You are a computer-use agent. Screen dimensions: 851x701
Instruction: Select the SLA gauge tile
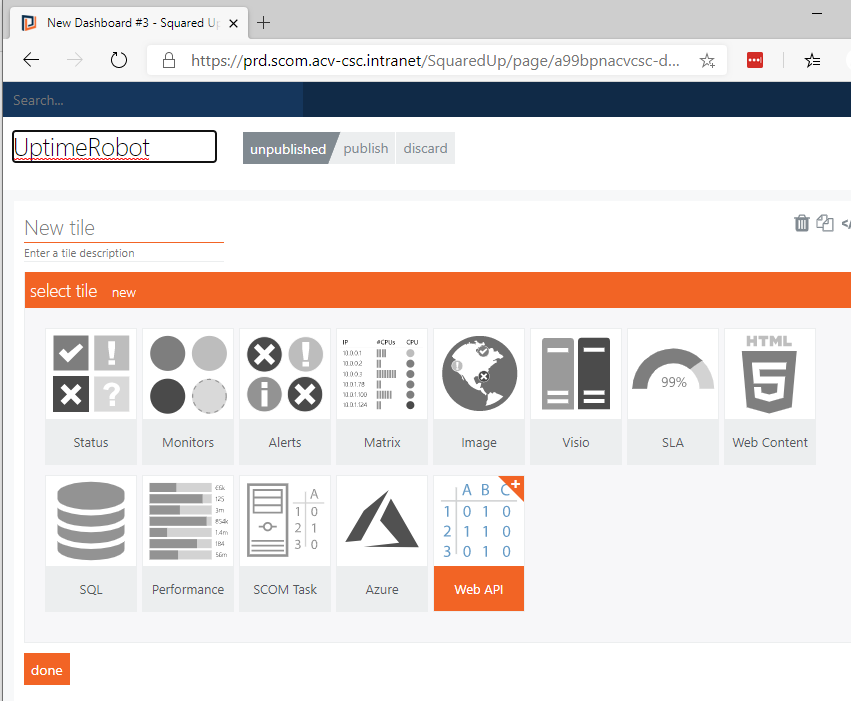(673, 397)
